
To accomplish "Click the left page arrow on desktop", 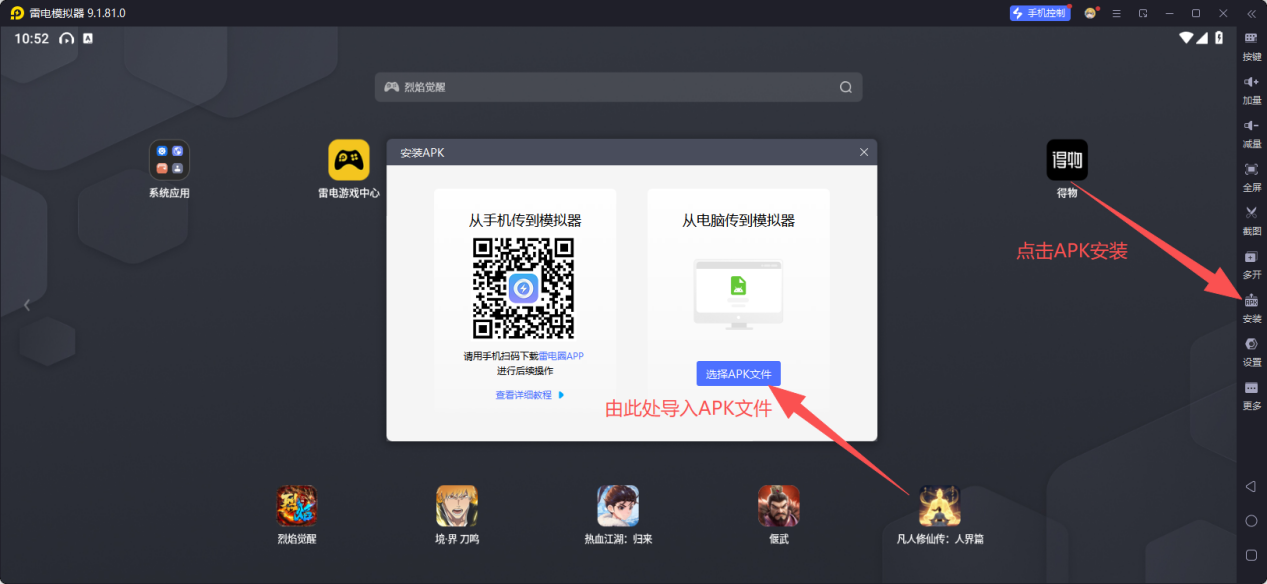I will pos(27,305).
